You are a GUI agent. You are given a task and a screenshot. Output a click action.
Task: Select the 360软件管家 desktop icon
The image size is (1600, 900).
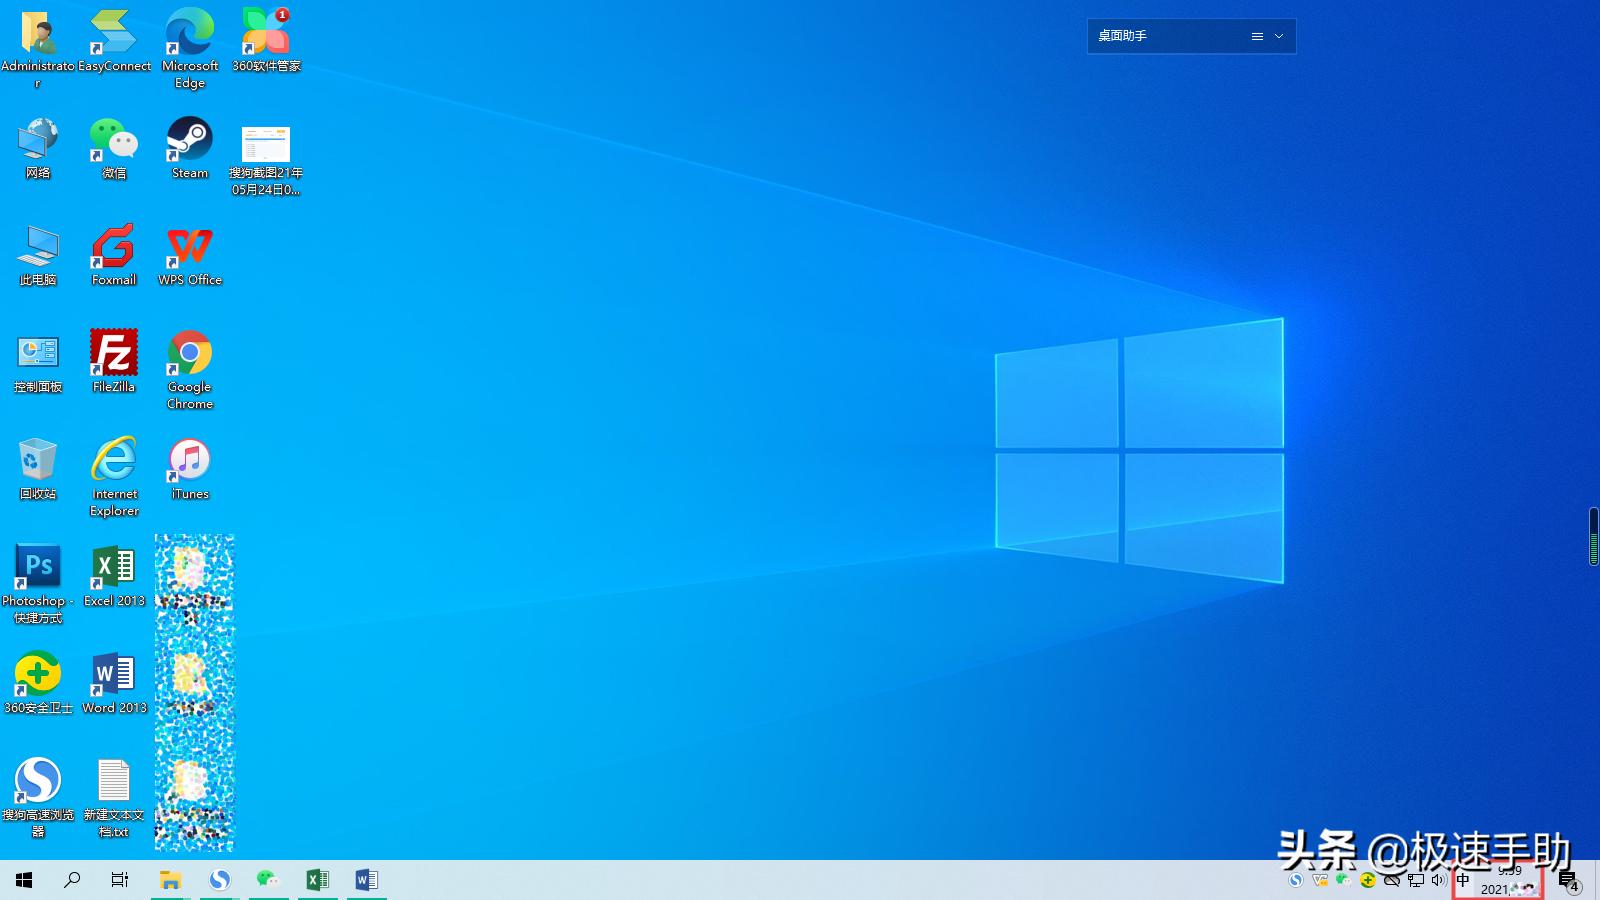pyautogui.click(x=266, y=33)
